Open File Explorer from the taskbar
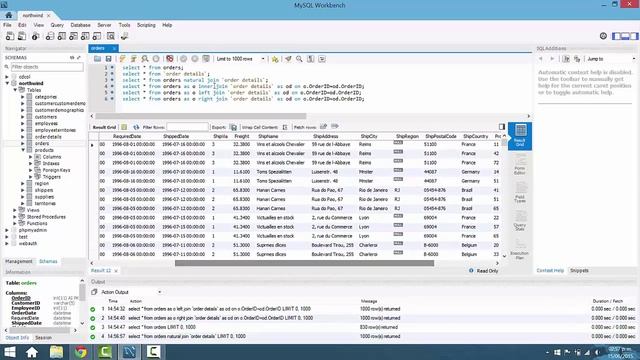The image size is (640, 360). 56,352
